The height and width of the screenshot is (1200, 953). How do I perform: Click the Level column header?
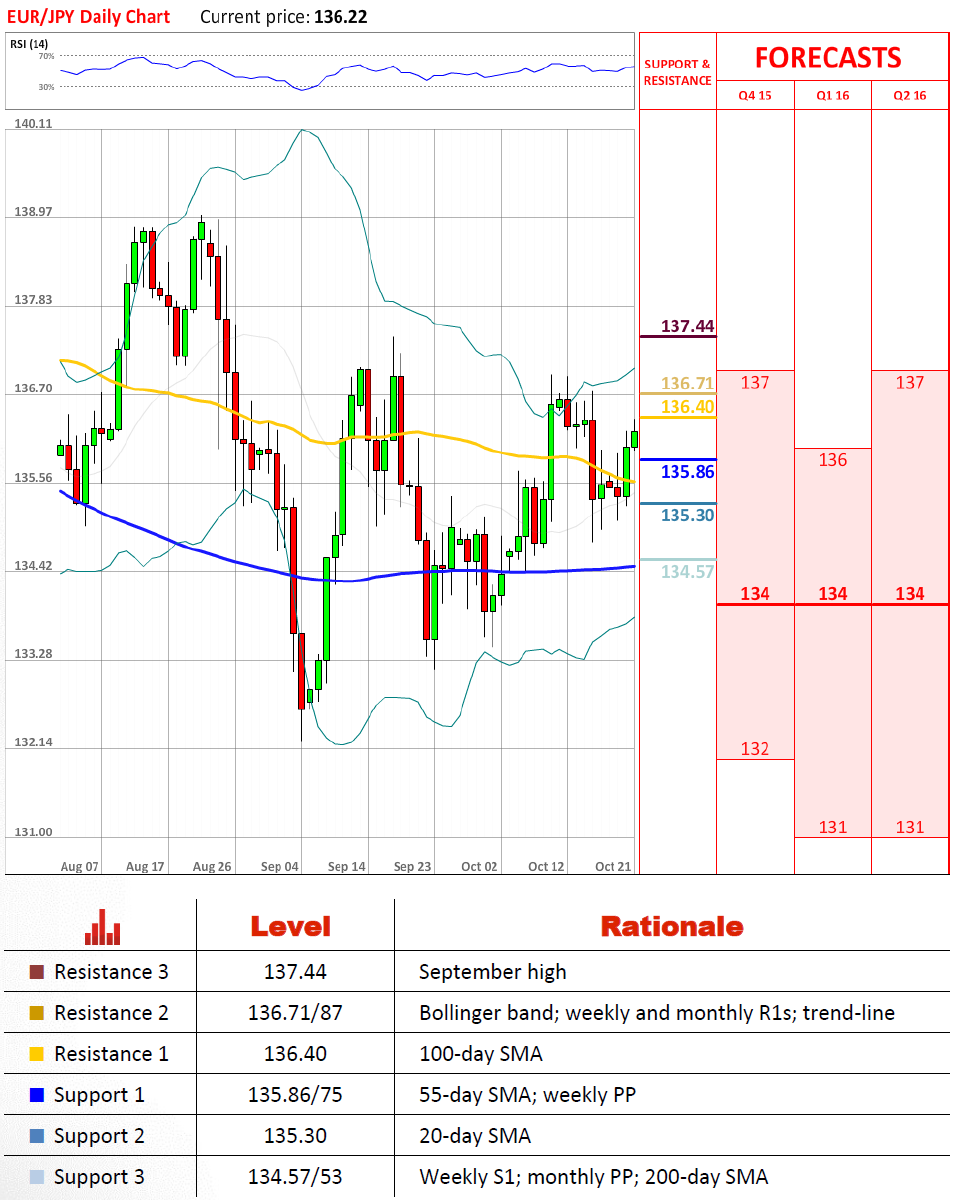click(x=290, y=926)
